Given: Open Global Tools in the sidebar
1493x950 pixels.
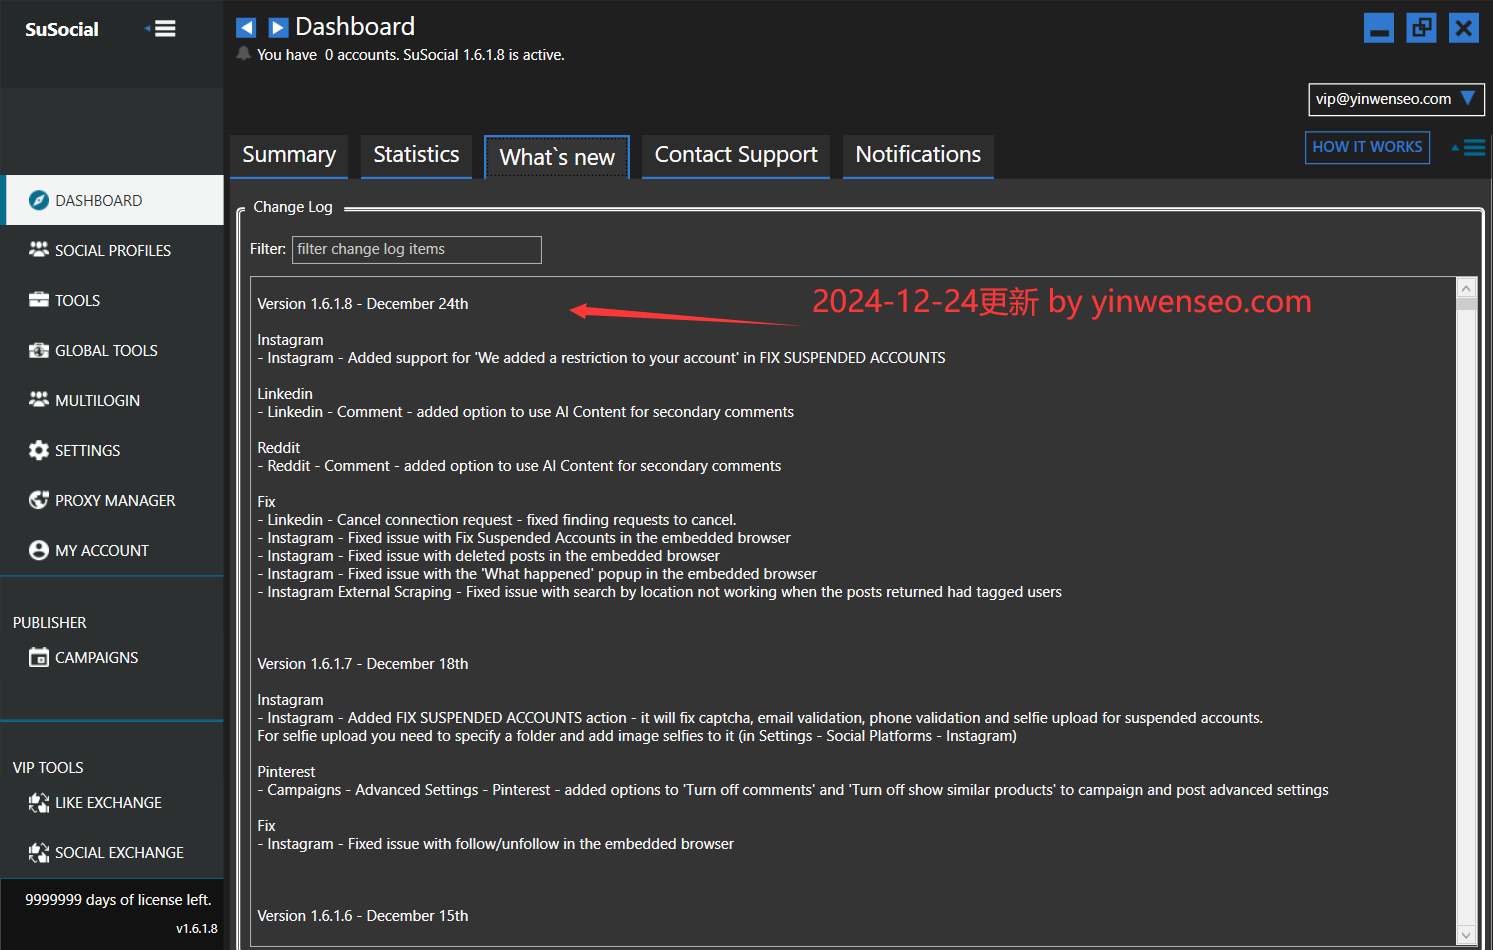Looking at the screenshot, I should point(112,350).
